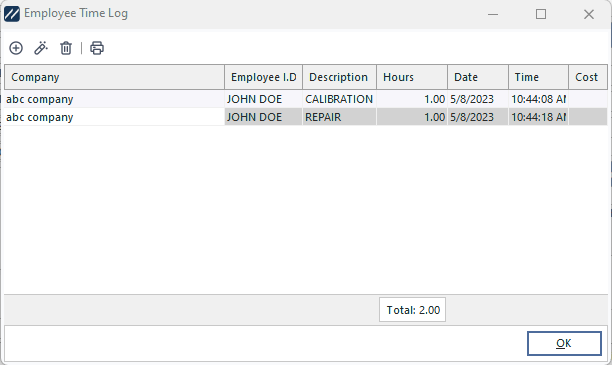
Task: Click the print time log icon
Action: tap(97, 48)
